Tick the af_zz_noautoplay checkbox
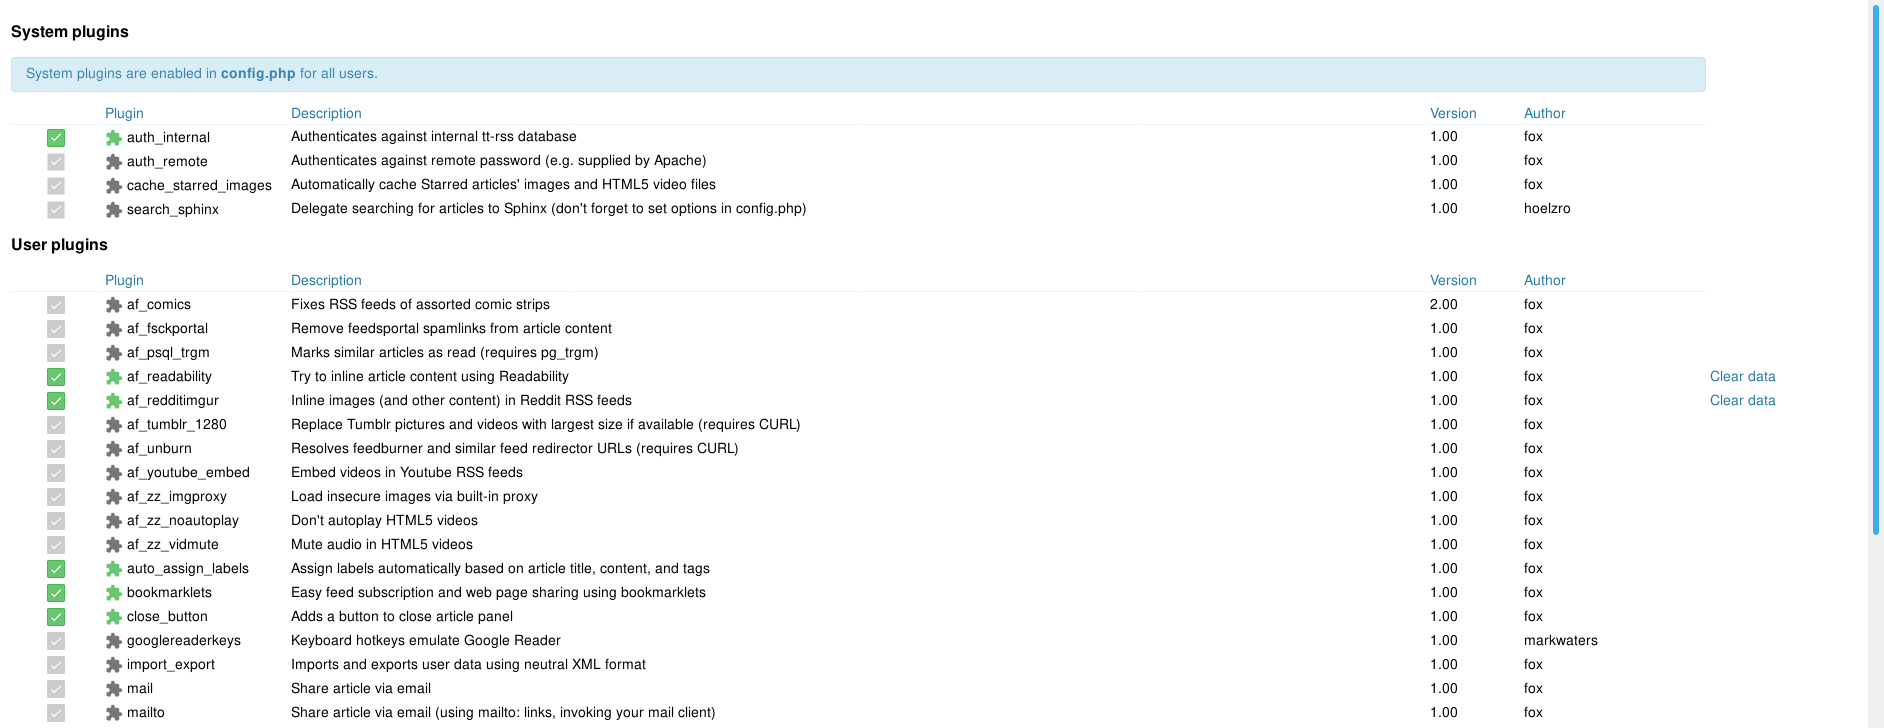1884x728 pixels. coord(56,521)
